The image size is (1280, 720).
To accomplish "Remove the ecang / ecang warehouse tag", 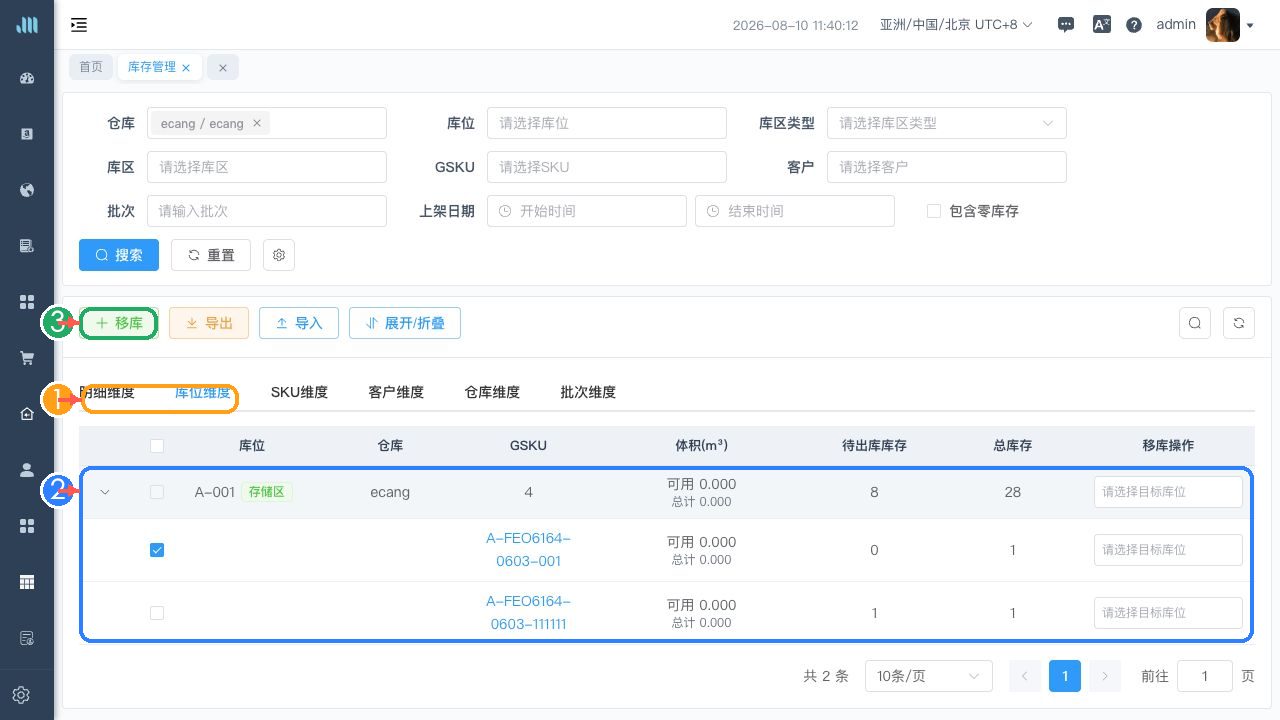I will [257, 123].
